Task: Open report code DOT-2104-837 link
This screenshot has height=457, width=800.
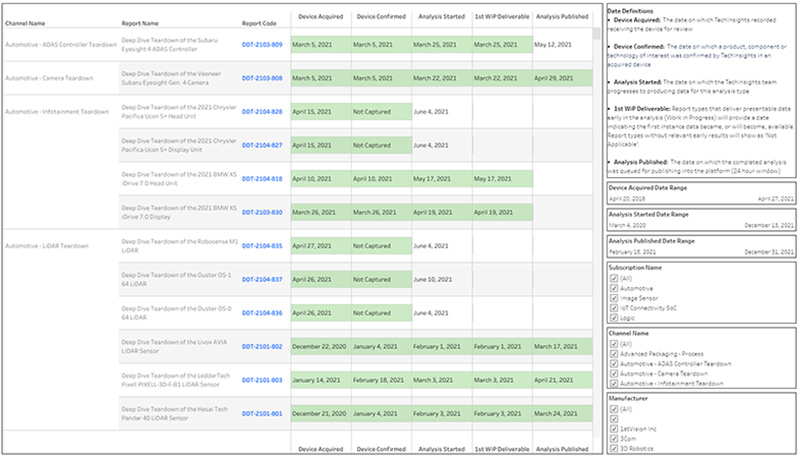Action: (262, 280)
